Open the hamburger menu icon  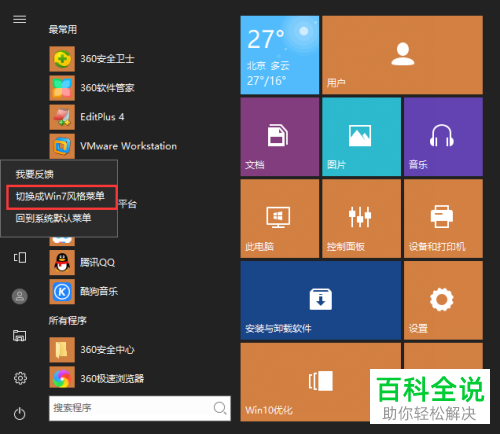[x=19, y=19]
